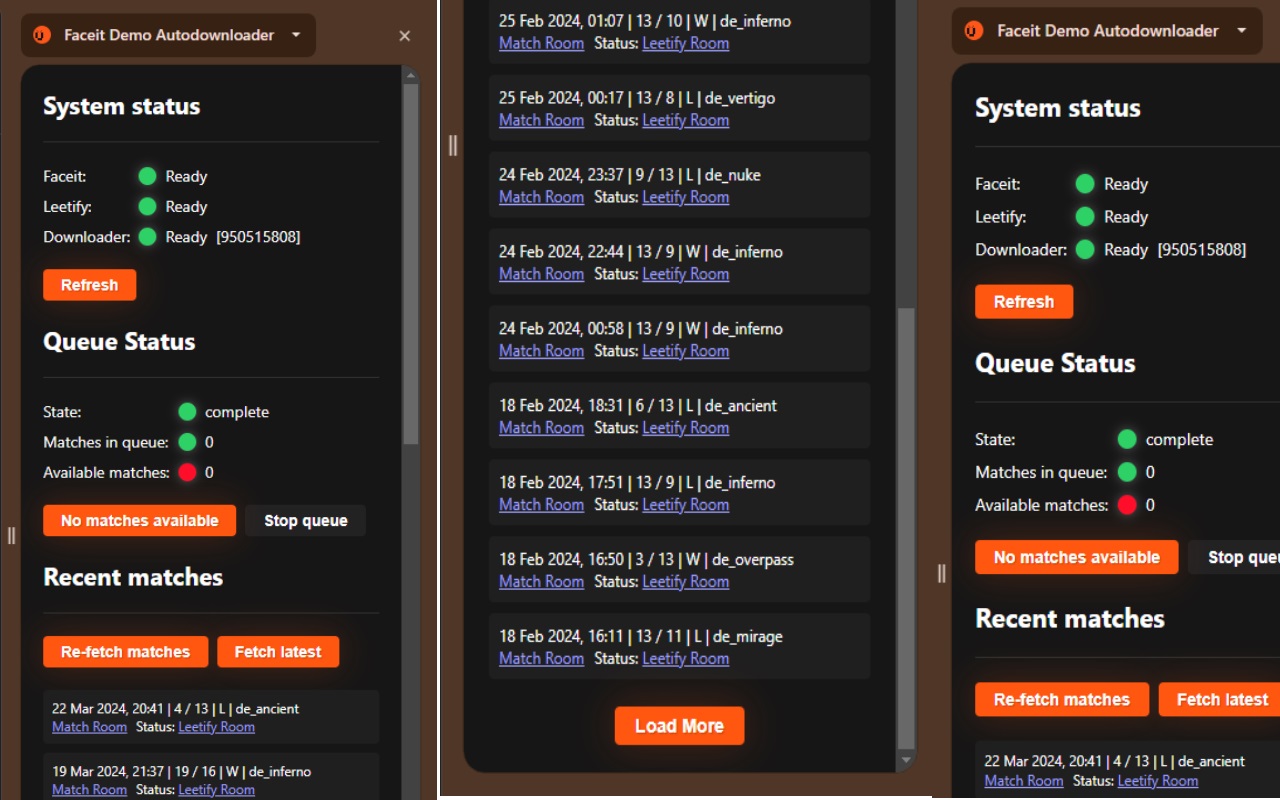The image size is (1280, 800).
Task: Click downloader ID [950515808] text in left panel
Action: [x=258, y=237]
